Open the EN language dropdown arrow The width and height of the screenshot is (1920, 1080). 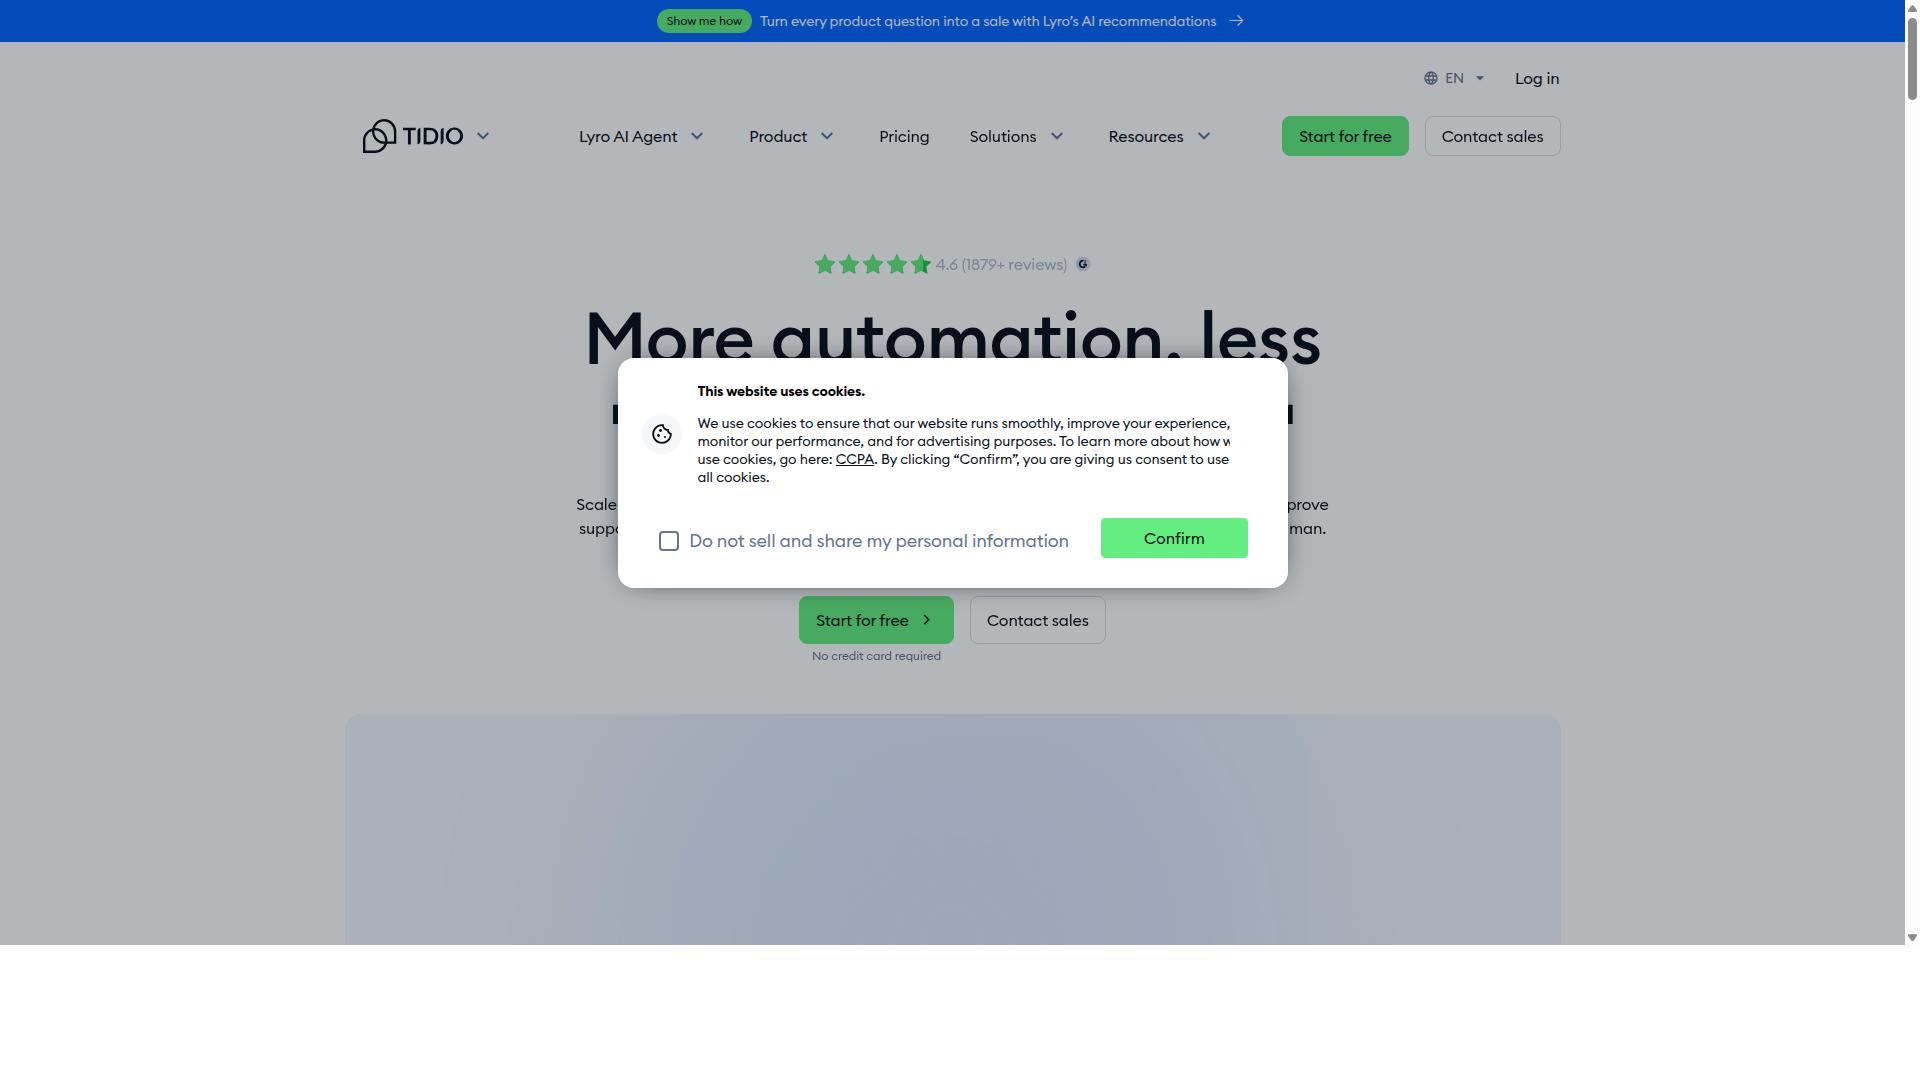click(1480, 78)
